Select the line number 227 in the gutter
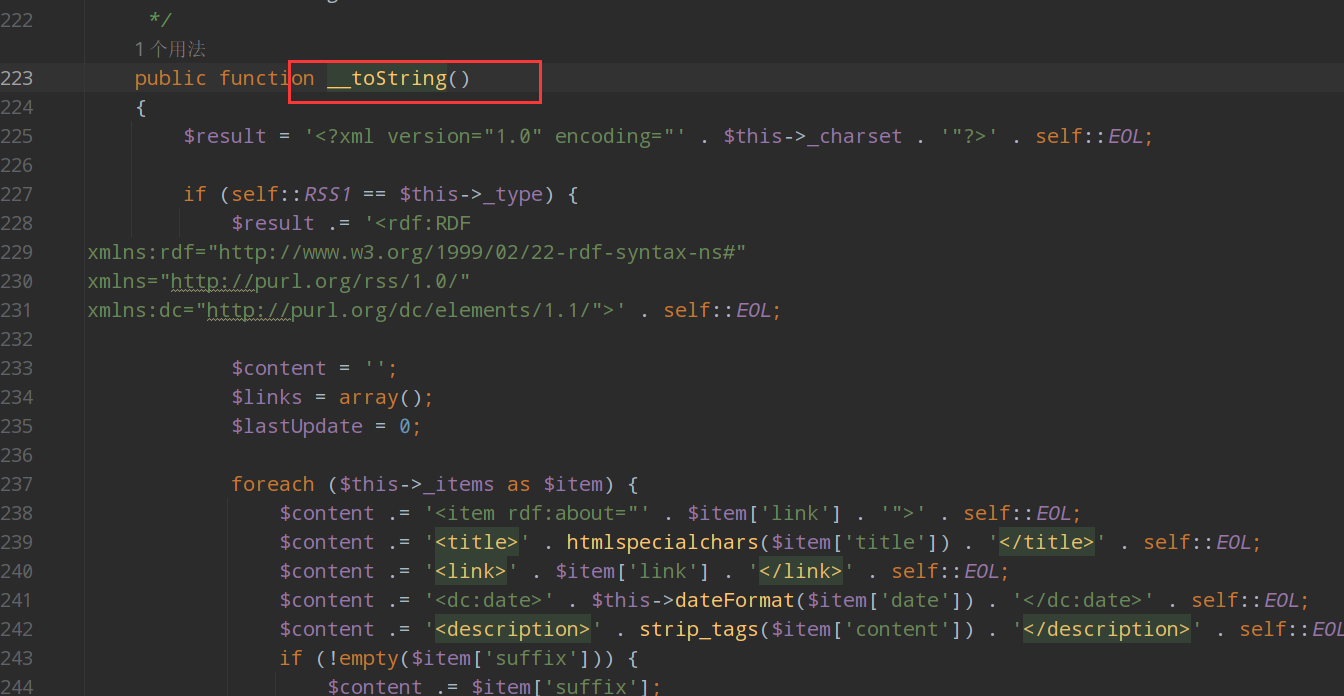 click(x=17, y=194)
